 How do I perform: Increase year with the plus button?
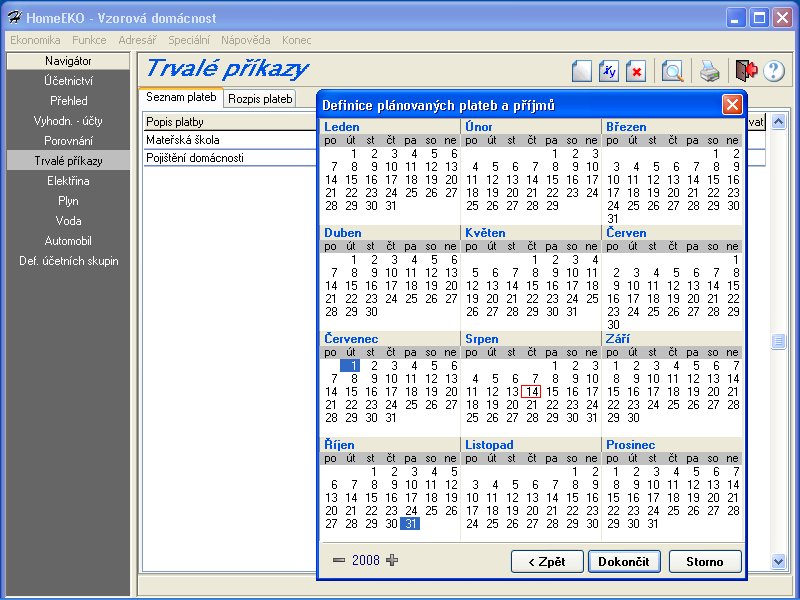click(x=391, y=560)
